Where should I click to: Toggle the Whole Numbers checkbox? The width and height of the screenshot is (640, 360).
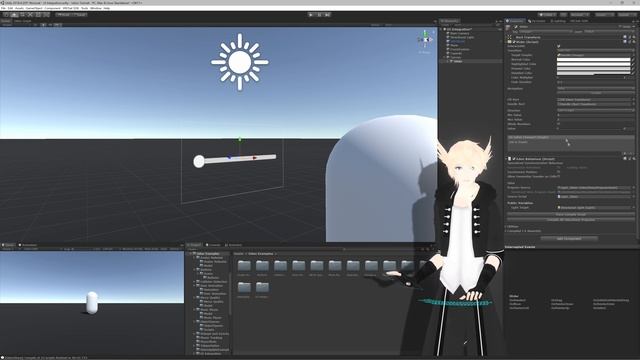pos(559,124)
